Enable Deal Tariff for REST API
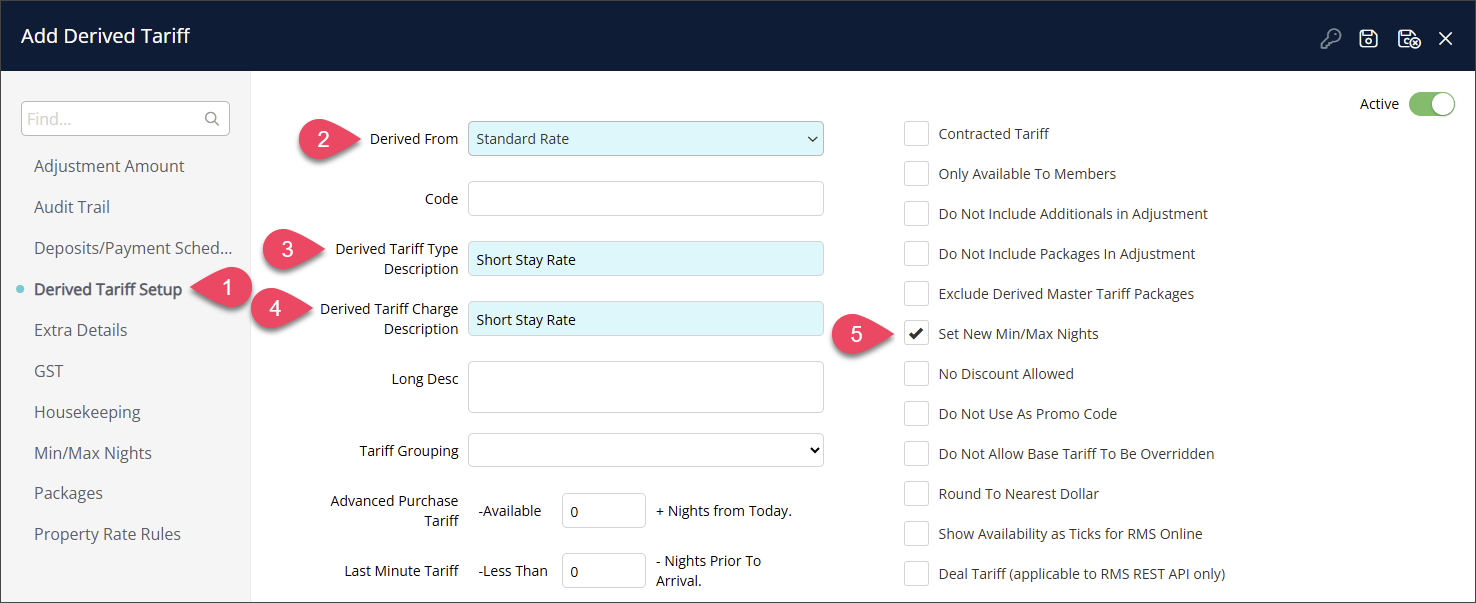 (x=916, y=573)
